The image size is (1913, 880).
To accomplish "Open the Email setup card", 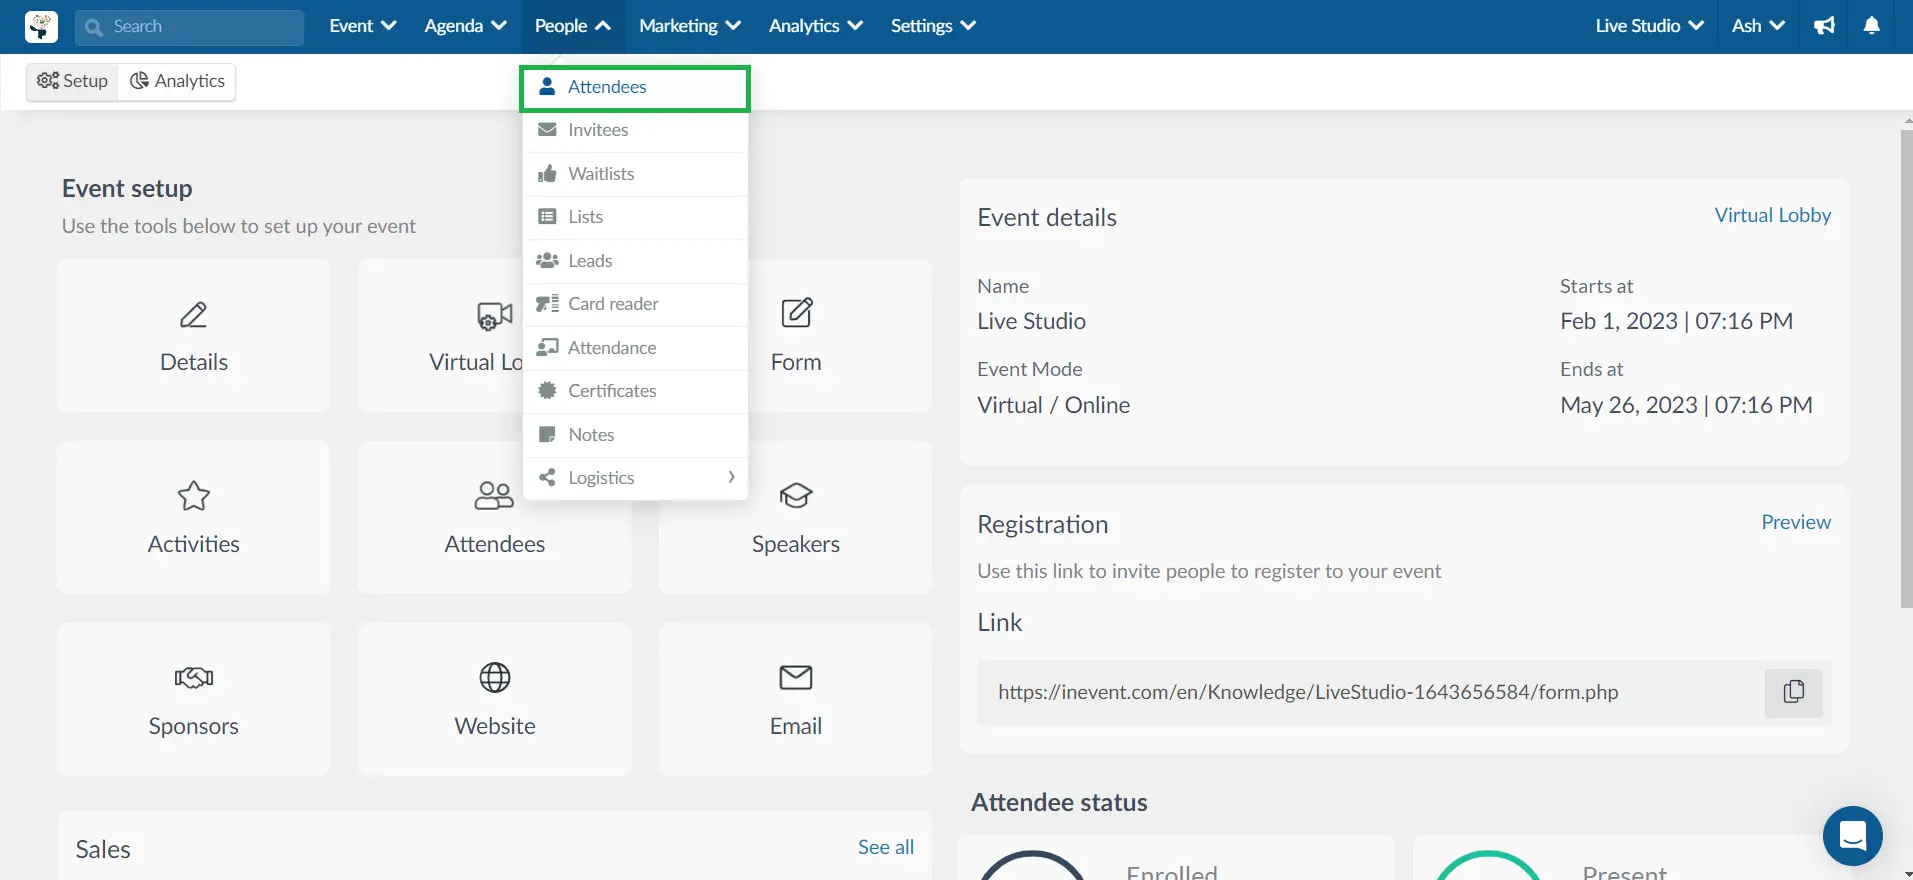I will [x=796, y=699].
